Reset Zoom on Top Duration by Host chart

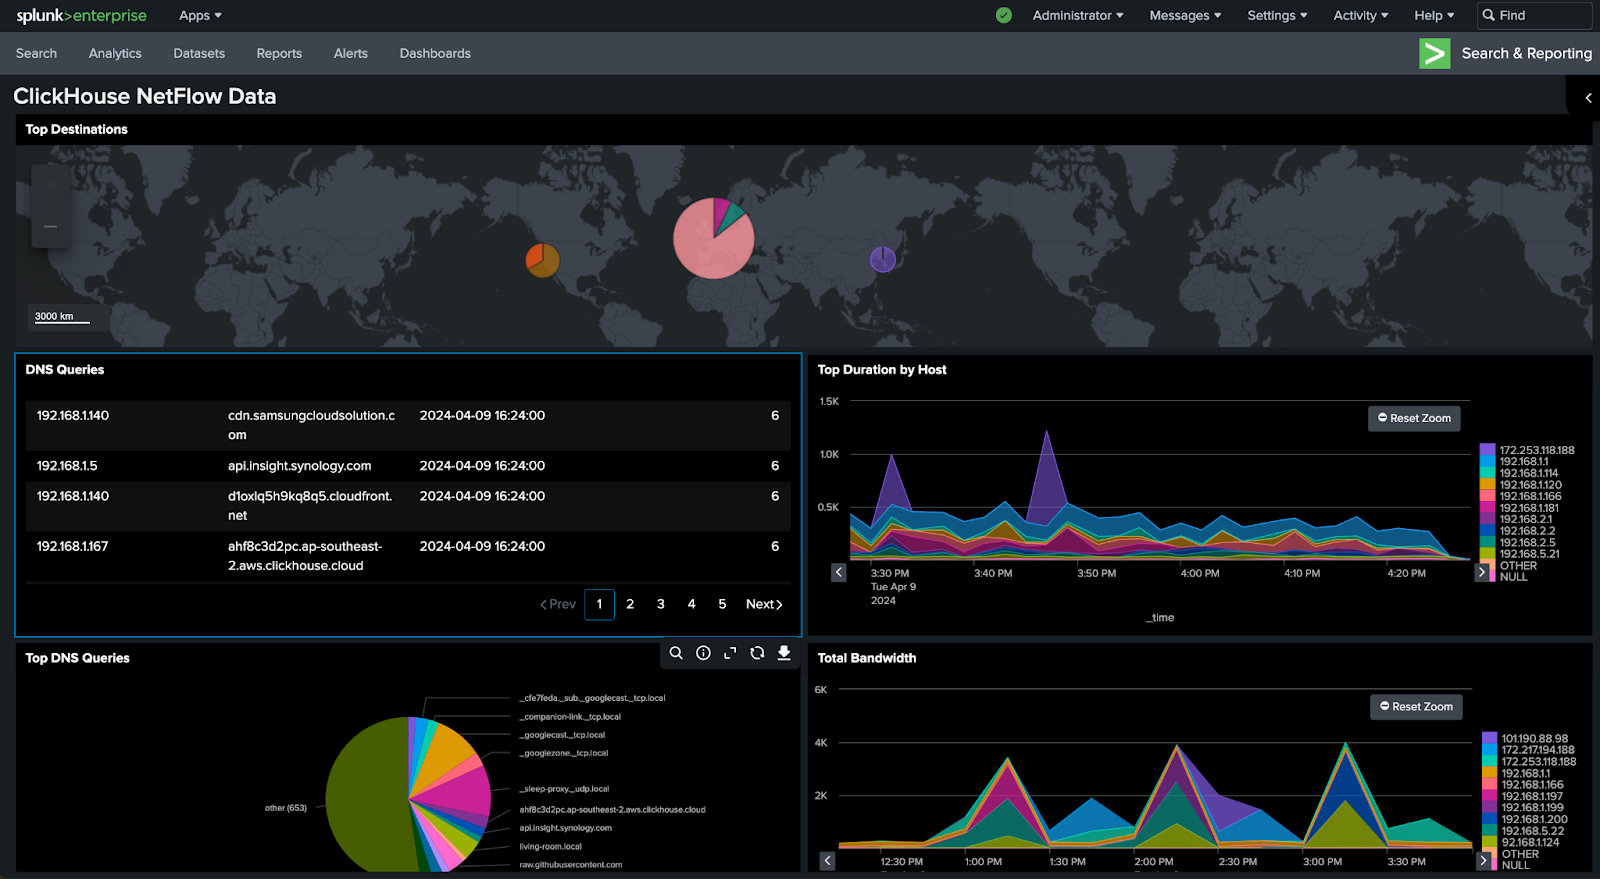1414,418
